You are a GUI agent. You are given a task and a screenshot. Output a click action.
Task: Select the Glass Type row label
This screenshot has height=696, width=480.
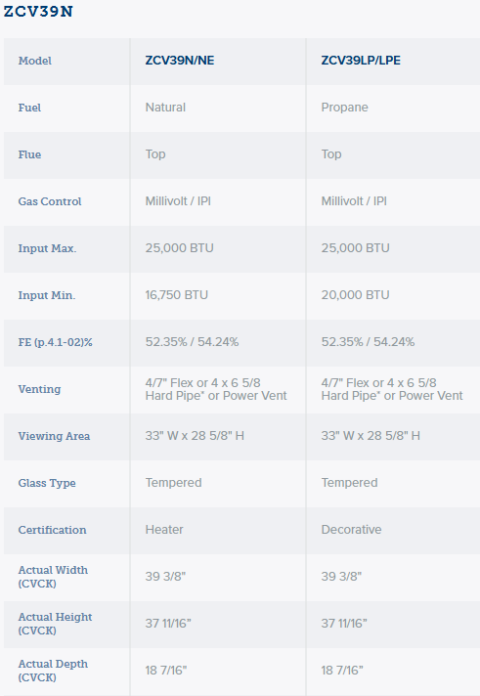47,483
